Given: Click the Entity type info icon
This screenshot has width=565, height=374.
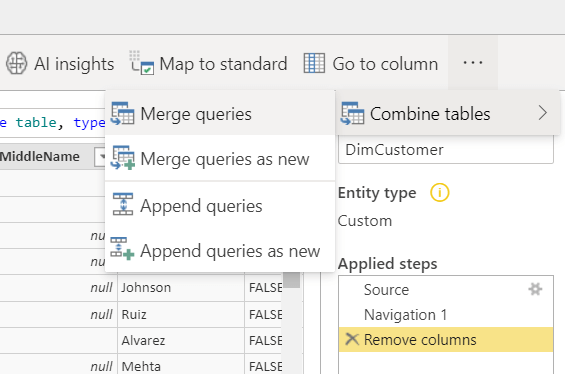Looking at the screenshot, I should (x=440, y=192).
